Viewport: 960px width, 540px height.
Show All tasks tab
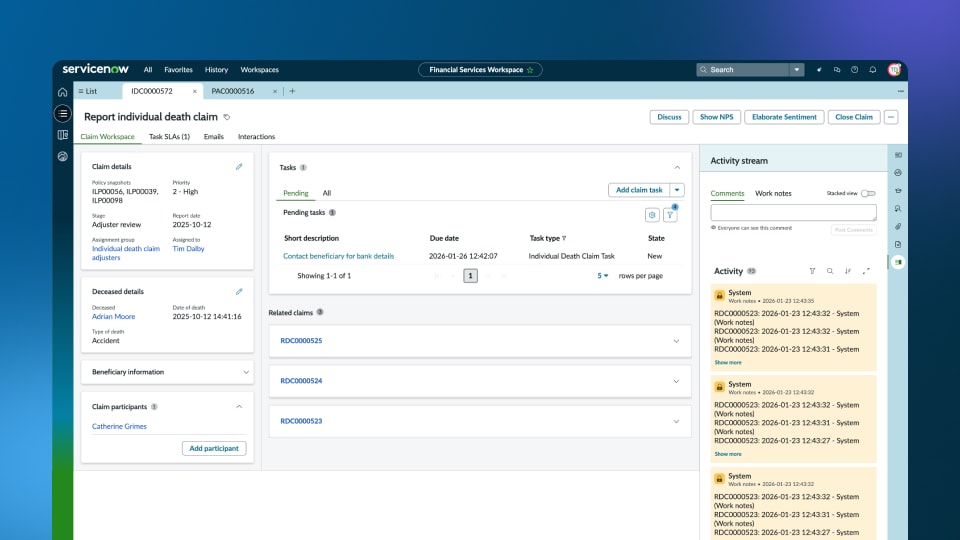(x=327, y=193)
